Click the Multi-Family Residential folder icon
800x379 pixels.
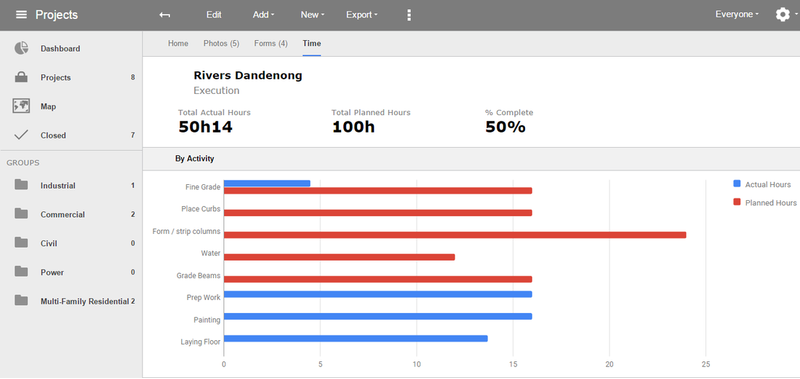[x=21, y=301]
